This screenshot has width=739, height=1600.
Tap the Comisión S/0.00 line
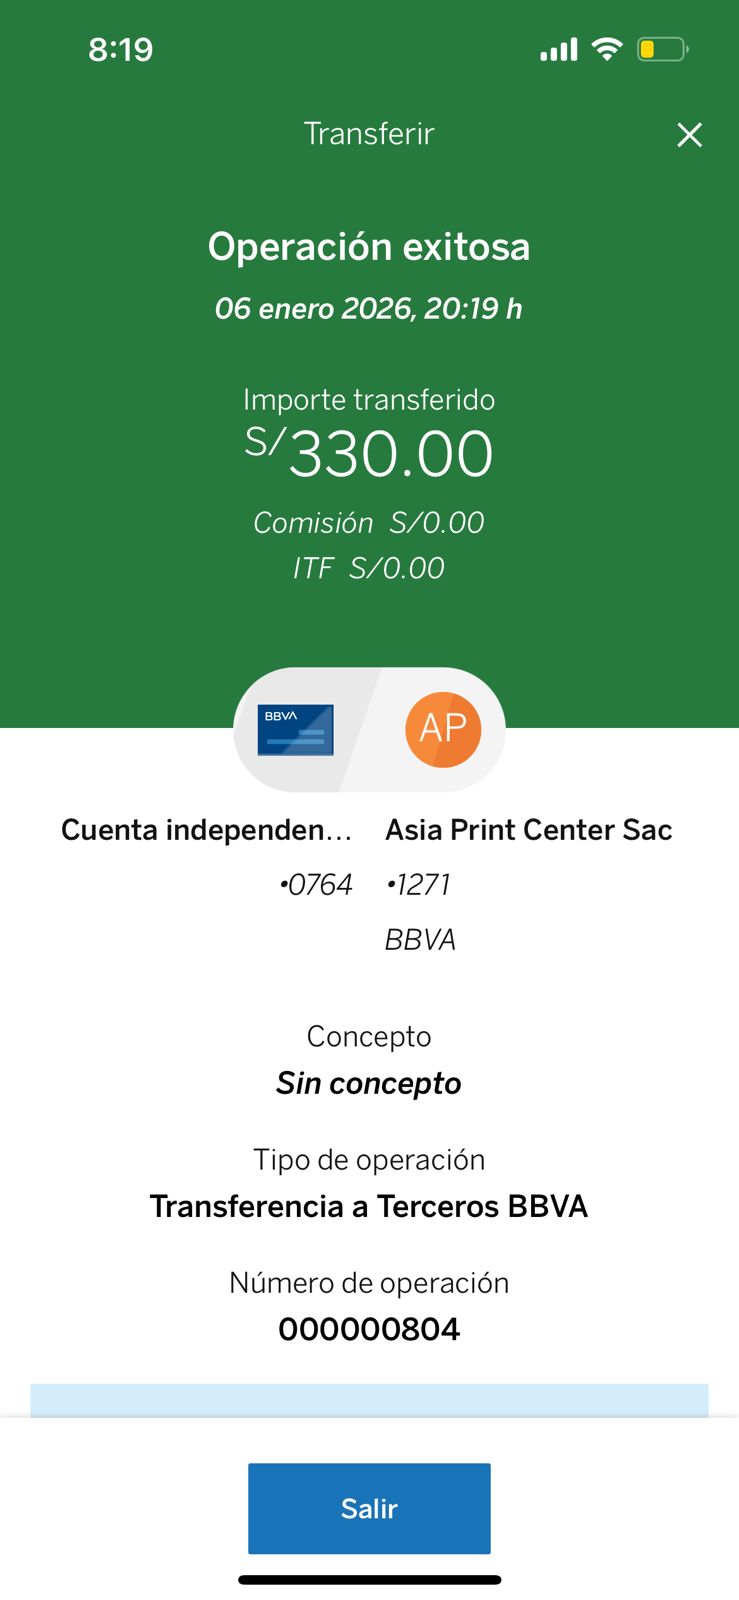[369, 523]
